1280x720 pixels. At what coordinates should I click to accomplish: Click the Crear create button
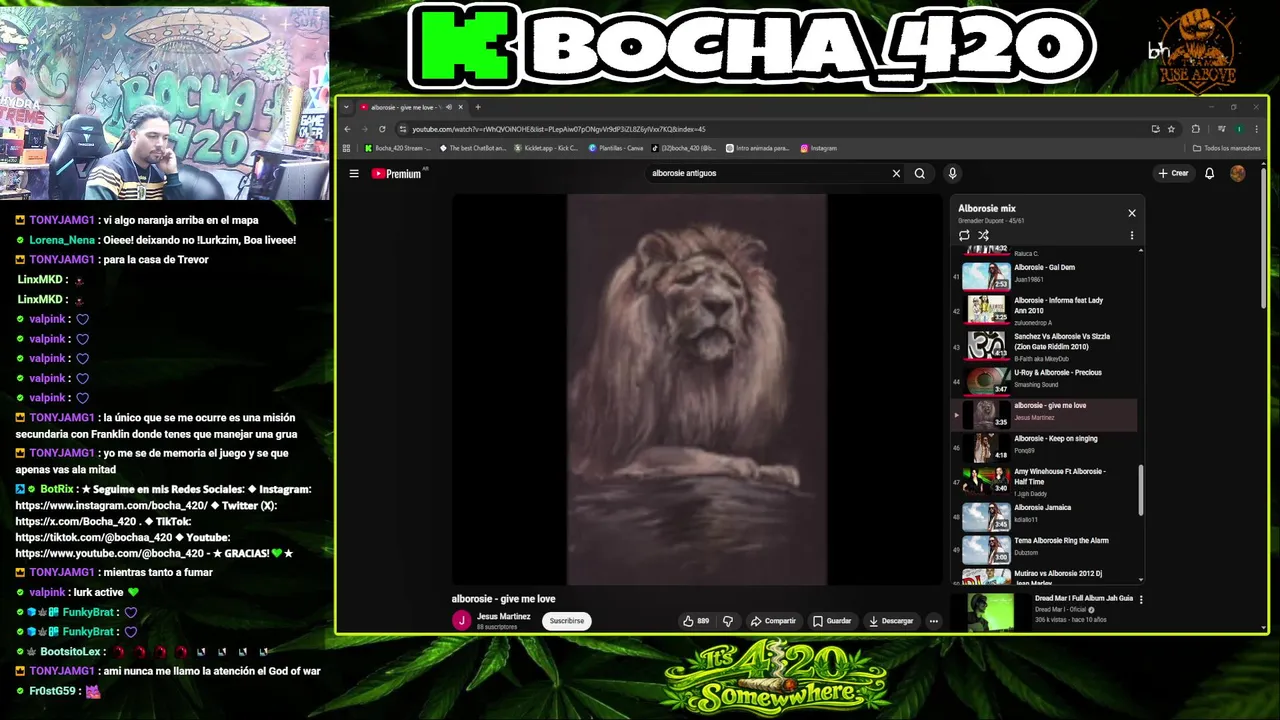click(1173, 173)
